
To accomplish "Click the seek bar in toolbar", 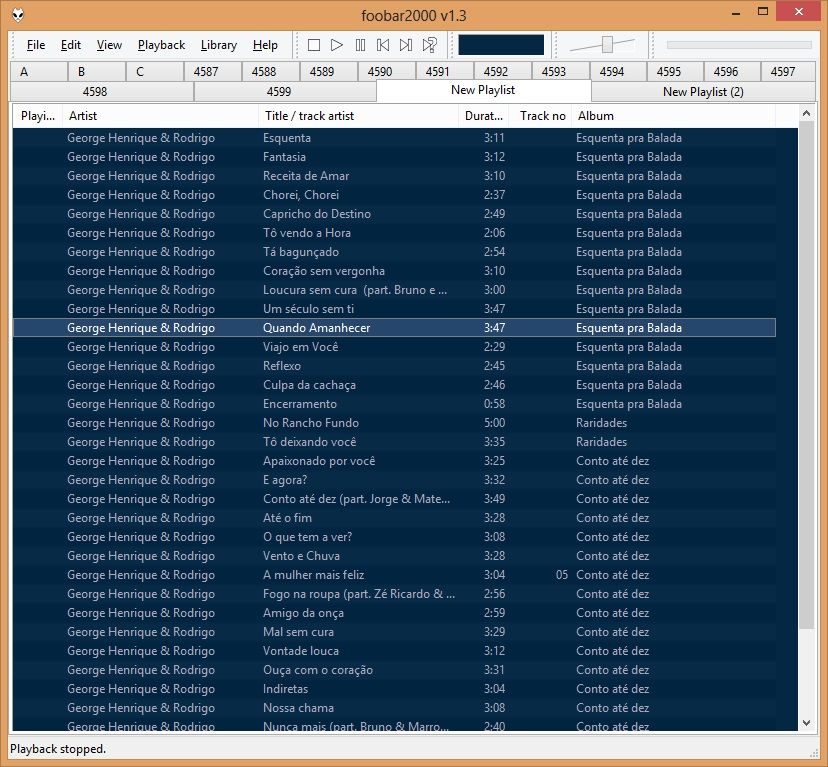I will click(x=738, y=45).
